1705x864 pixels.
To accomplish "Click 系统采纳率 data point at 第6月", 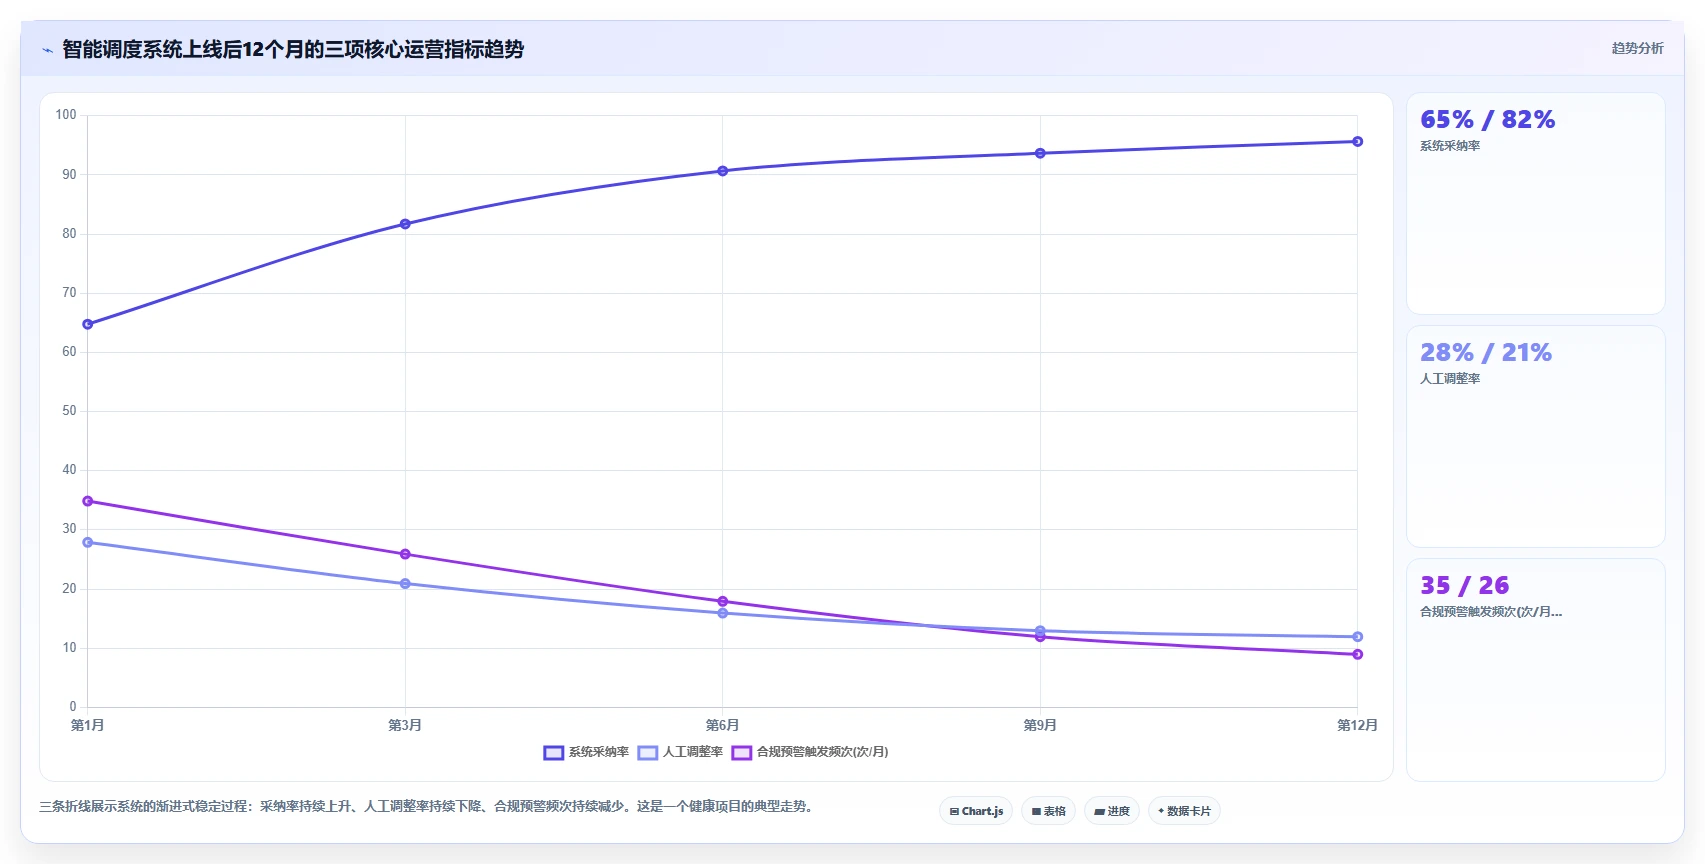I will (722, 171).
